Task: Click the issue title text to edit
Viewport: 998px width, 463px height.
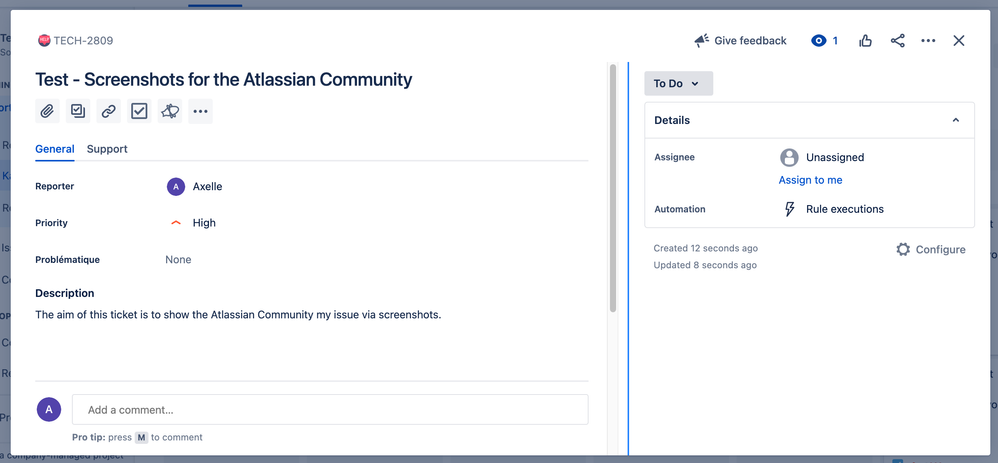Action: [x=223, y=80]
